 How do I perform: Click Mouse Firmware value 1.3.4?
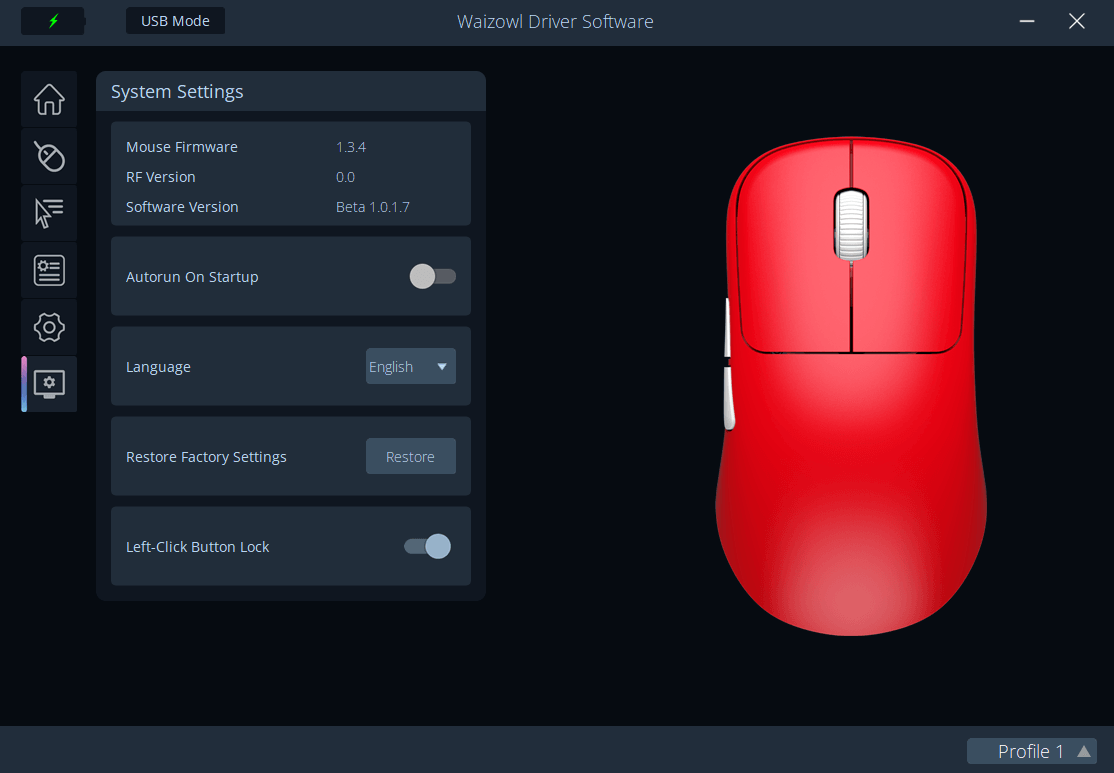tap(351, 147)
